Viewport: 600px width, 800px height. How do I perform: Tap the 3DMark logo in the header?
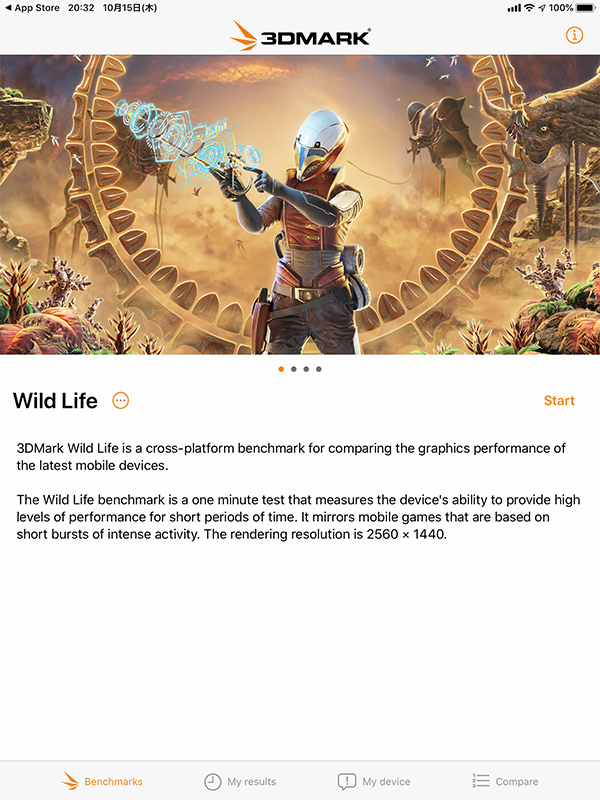click(300, 36)
